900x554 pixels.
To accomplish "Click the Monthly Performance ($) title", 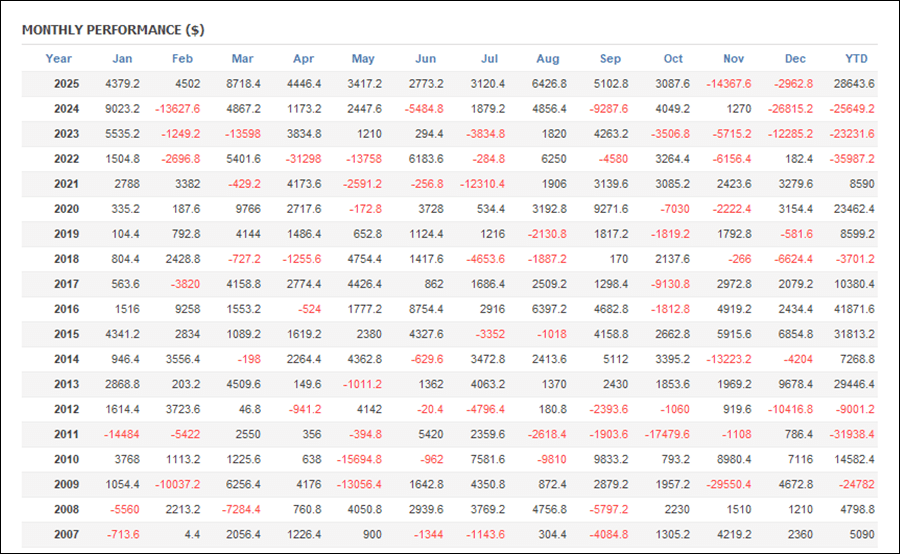I will tap(113, 30).
